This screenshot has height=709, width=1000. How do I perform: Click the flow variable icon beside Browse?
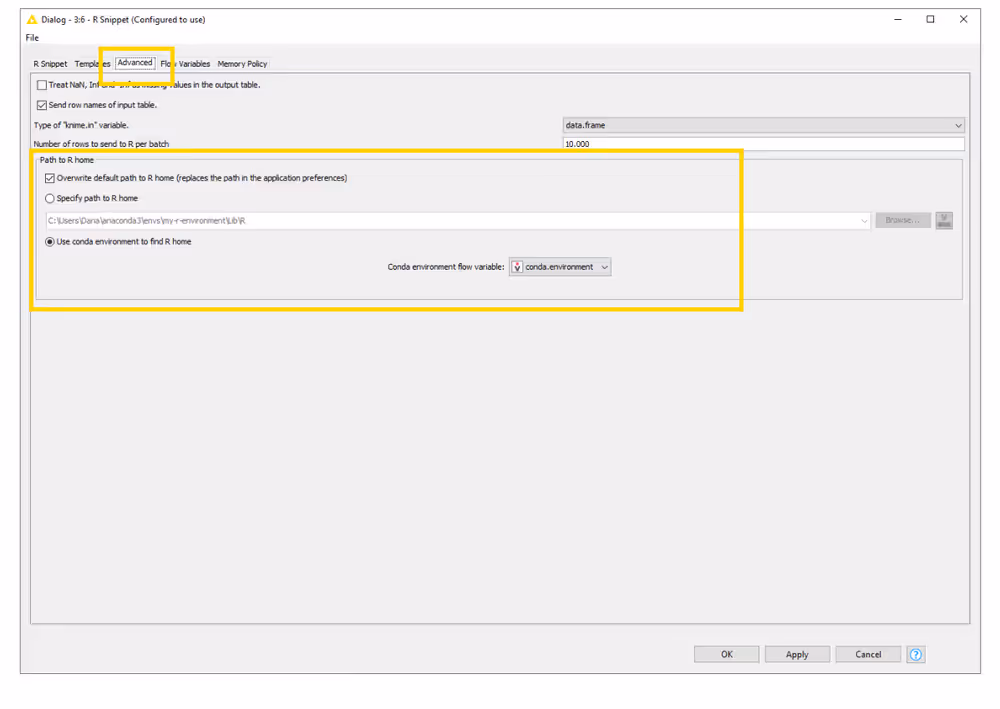point(944,220)
